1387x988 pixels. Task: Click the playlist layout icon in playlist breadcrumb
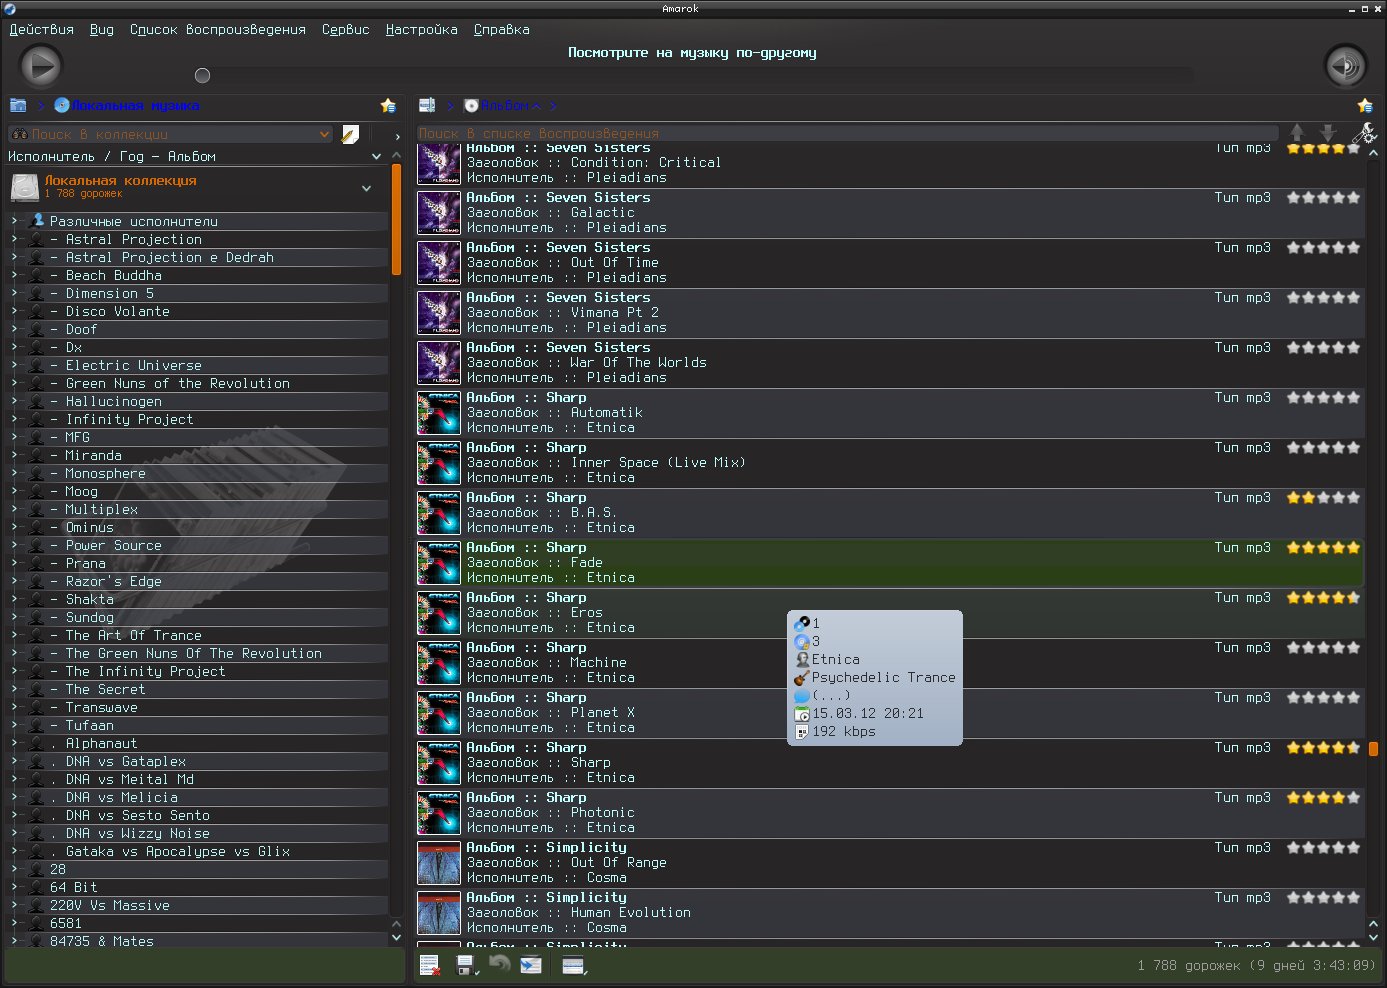coord(427,105)
